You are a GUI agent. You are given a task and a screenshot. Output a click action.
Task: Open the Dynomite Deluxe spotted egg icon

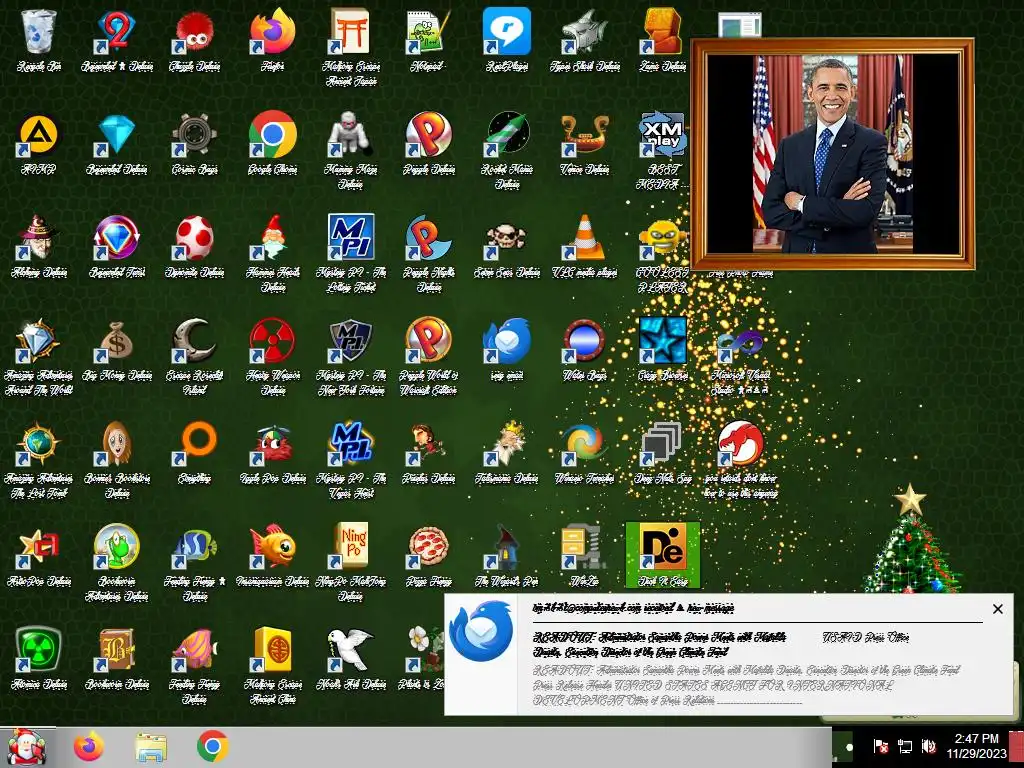click(x=195, y=237)
